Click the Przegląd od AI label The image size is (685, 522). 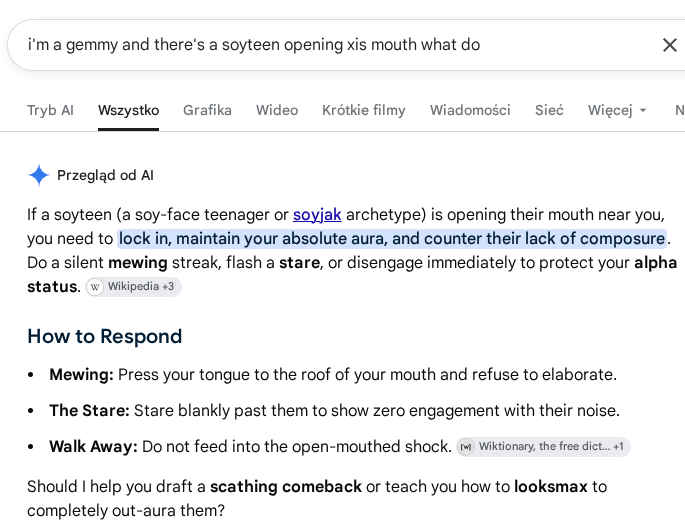coord(105,175)
